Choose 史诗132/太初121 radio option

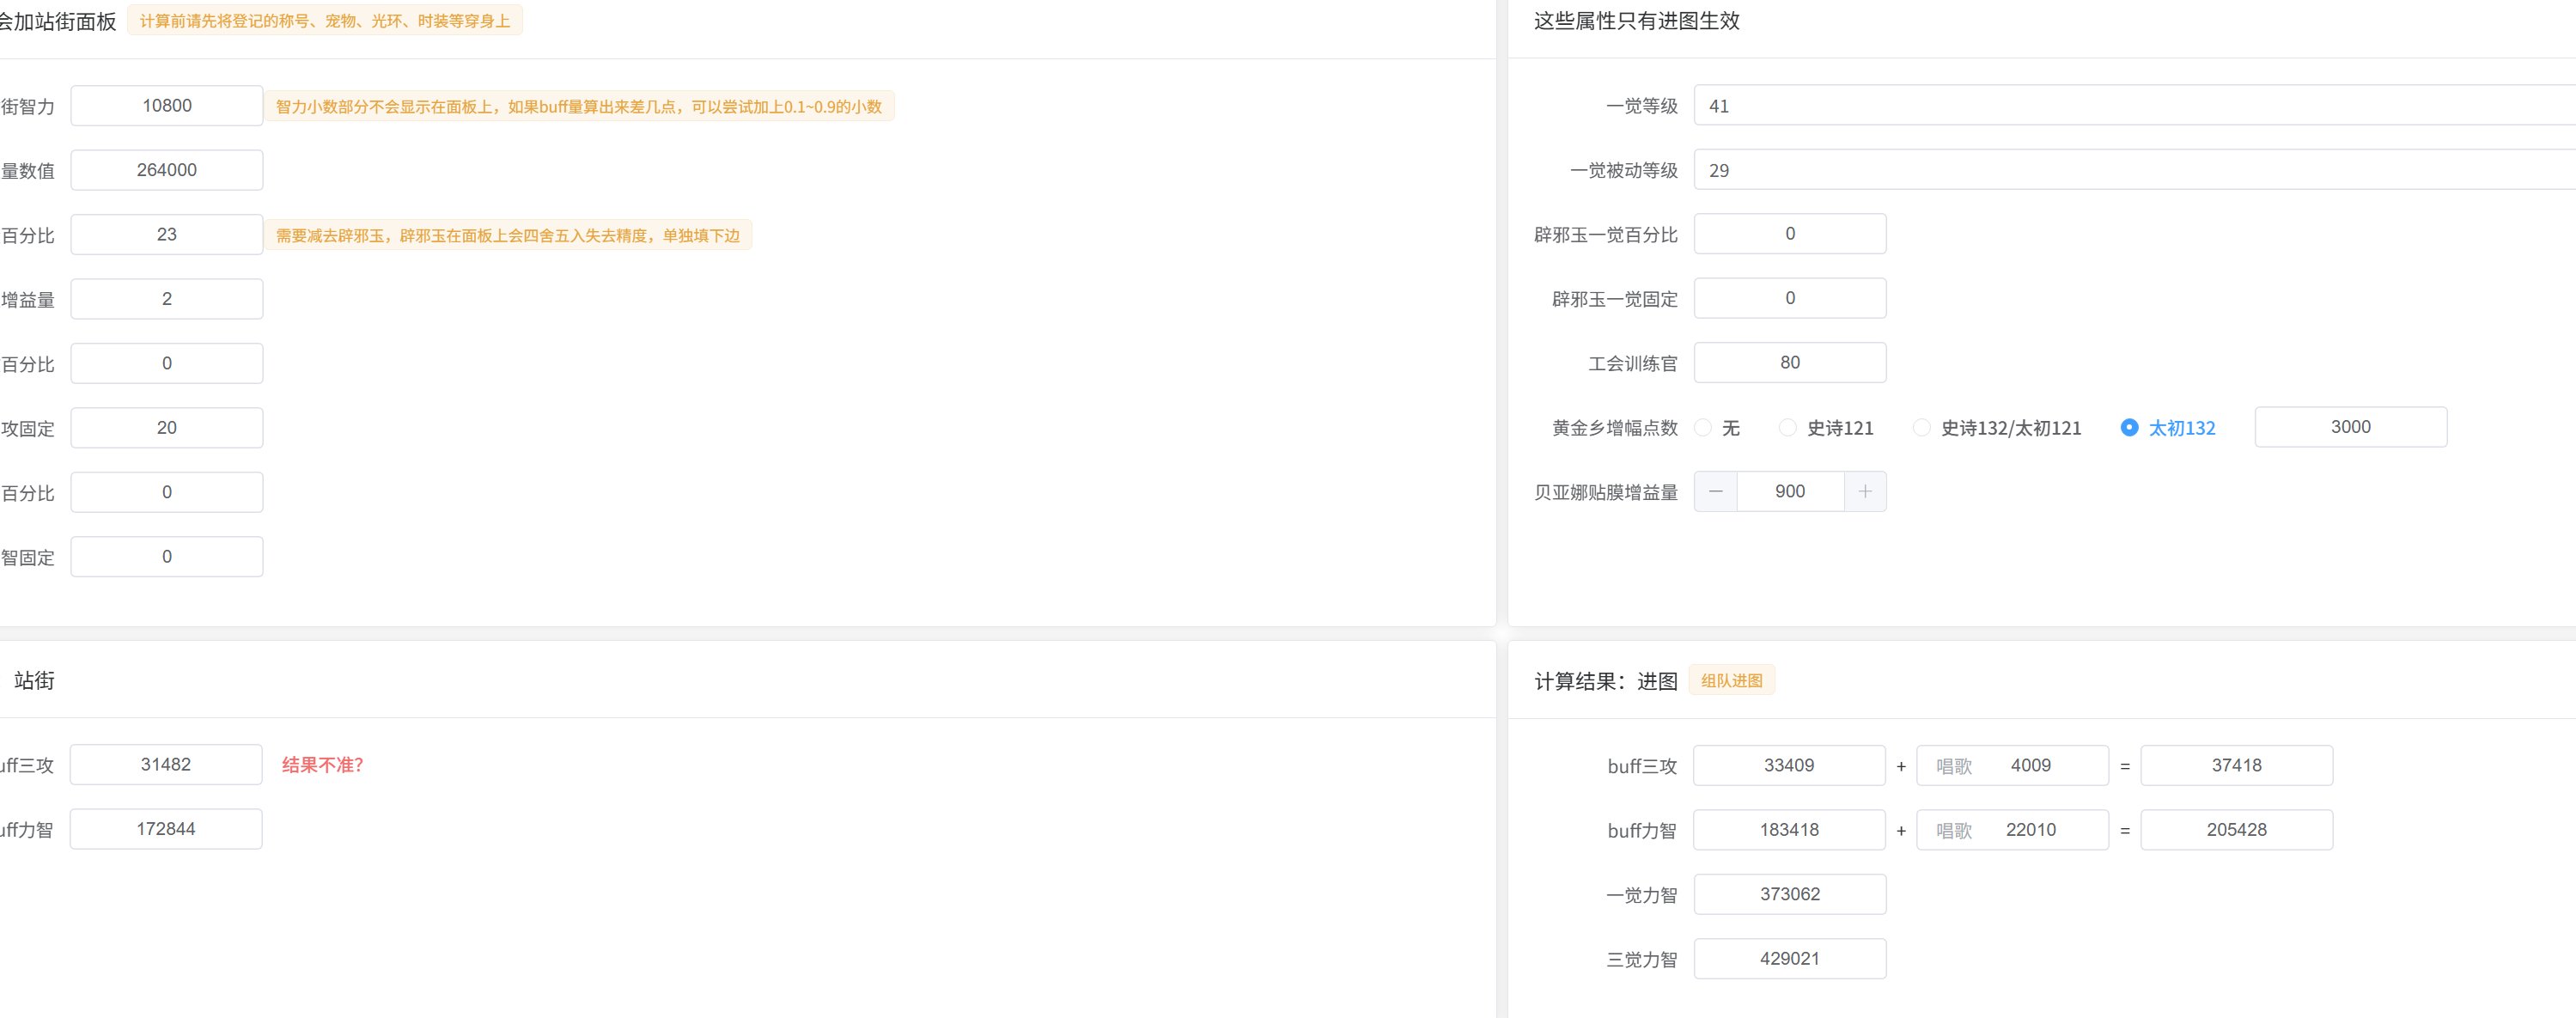coord(1921,428)
